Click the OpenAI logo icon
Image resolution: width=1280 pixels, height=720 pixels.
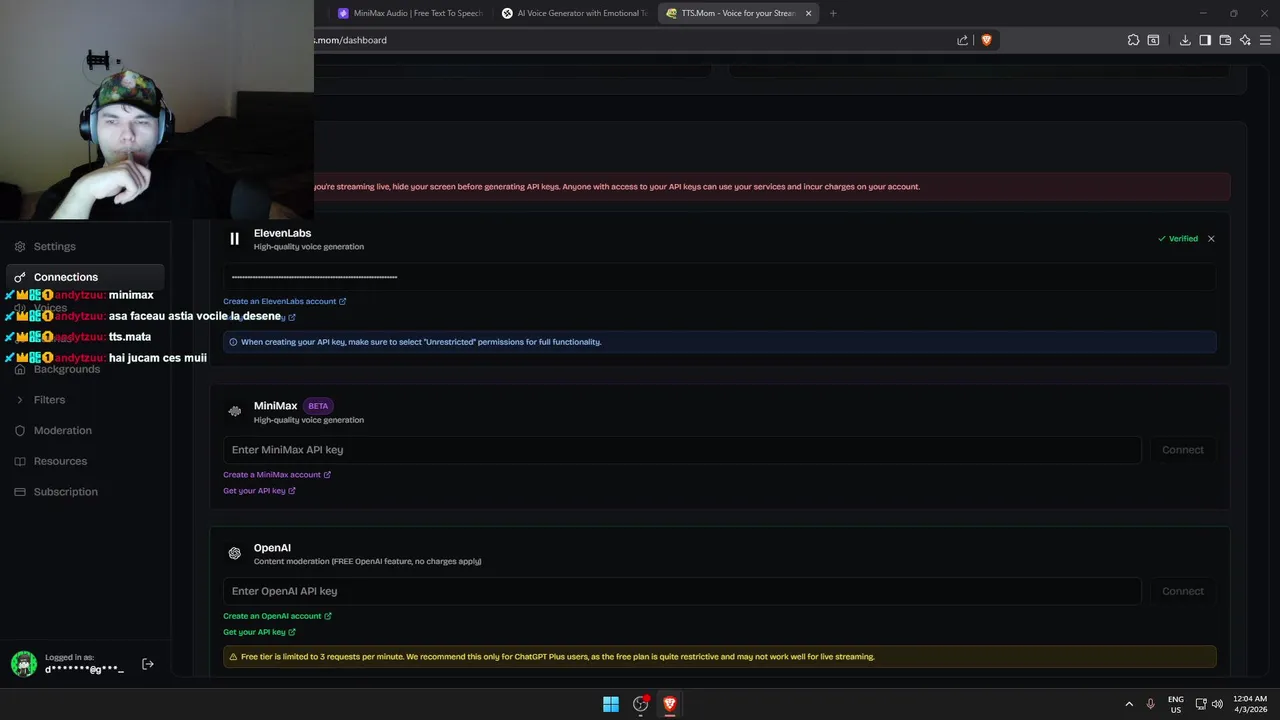(x=234, y=553)
